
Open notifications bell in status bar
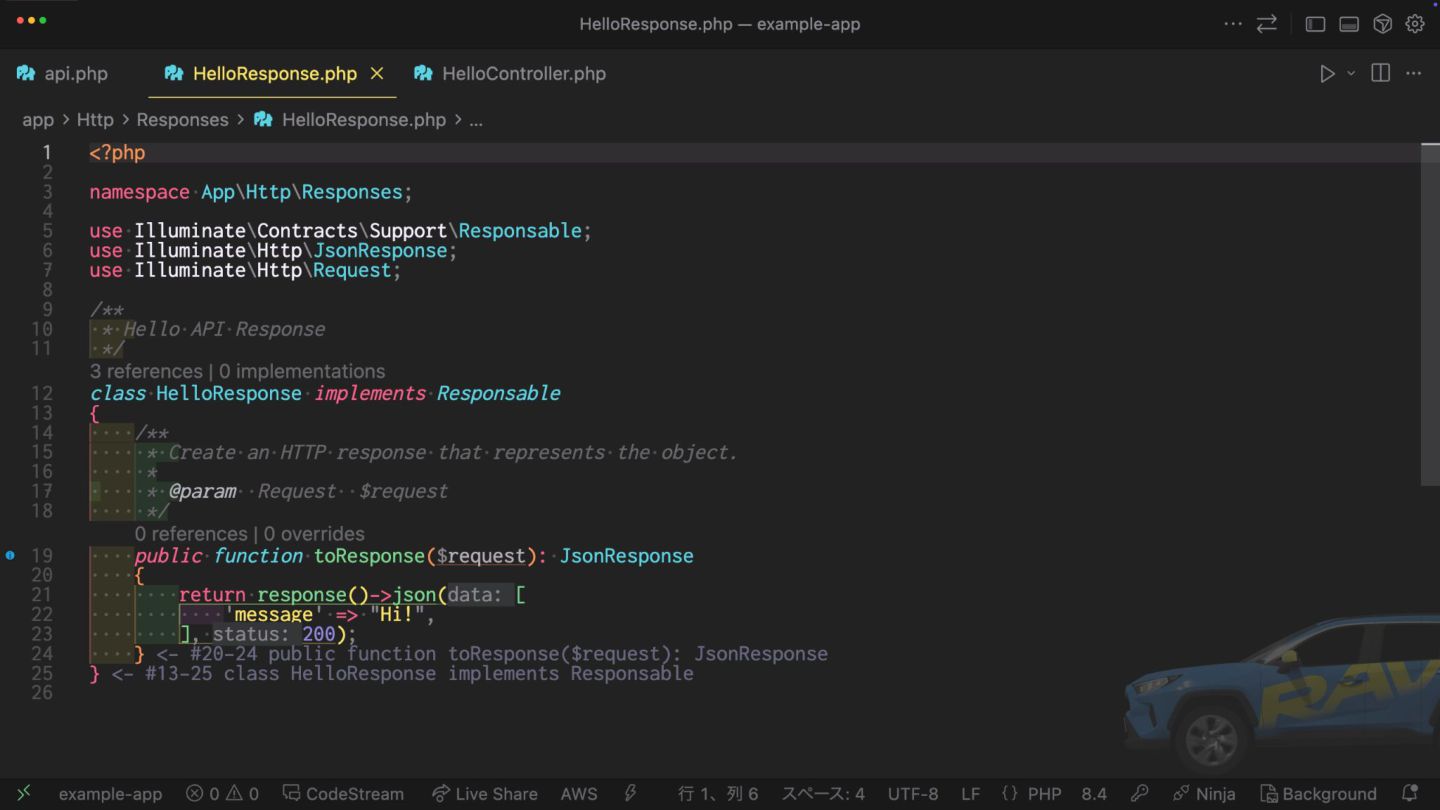pyautogui.click(x=1411, y=793)
